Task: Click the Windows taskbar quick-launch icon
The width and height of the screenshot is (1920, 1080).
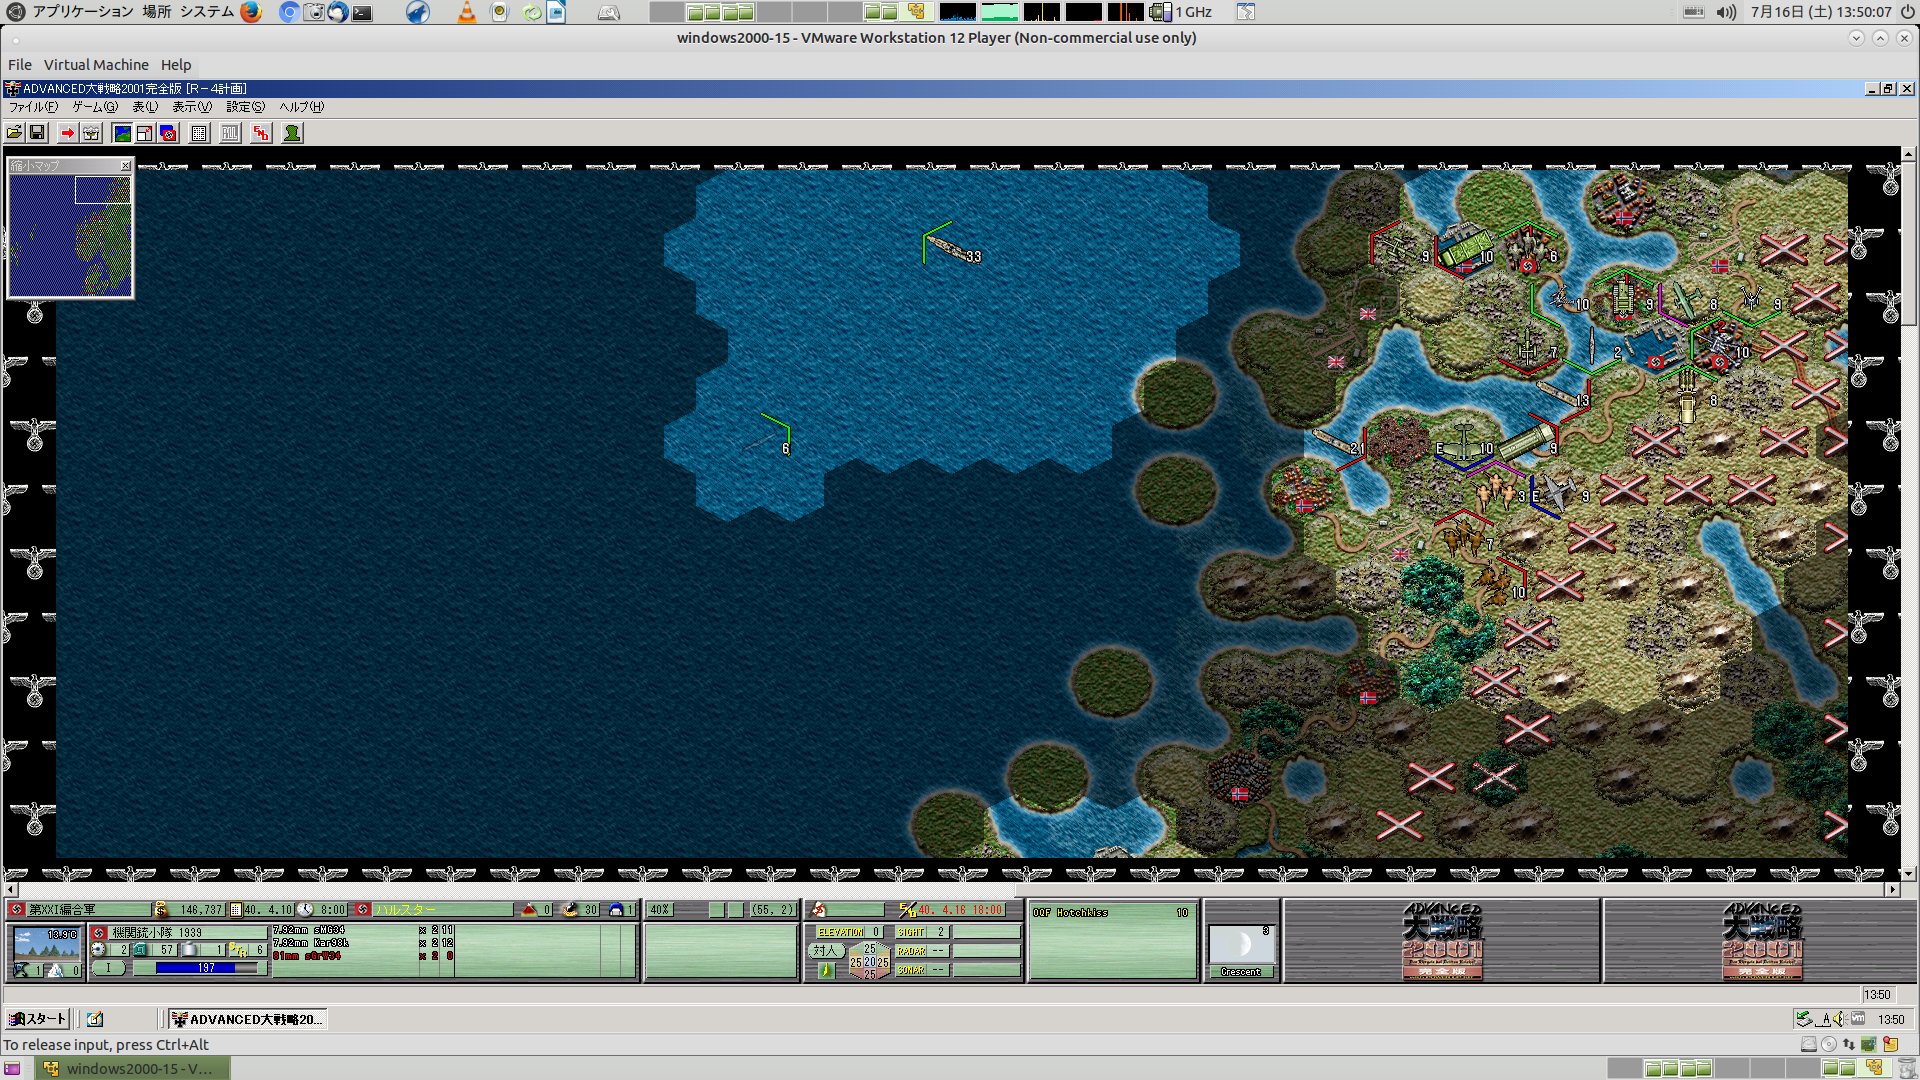Action: [x=95, y=1019]
